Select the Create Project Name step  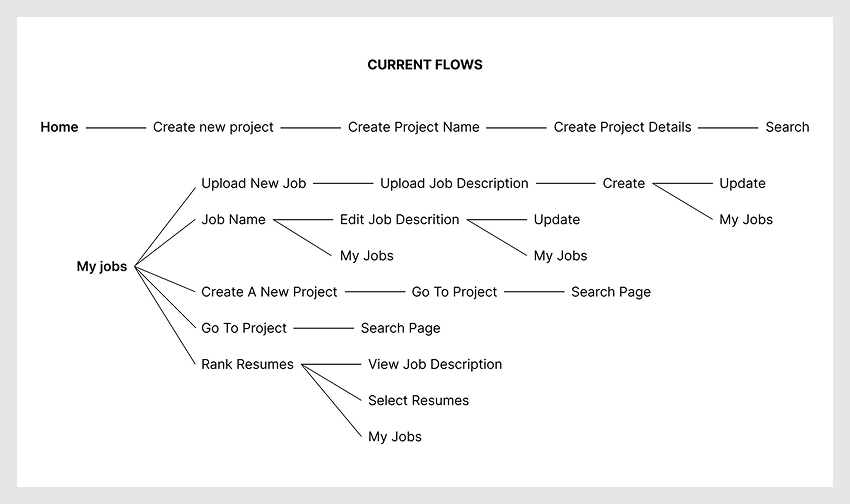413,127
